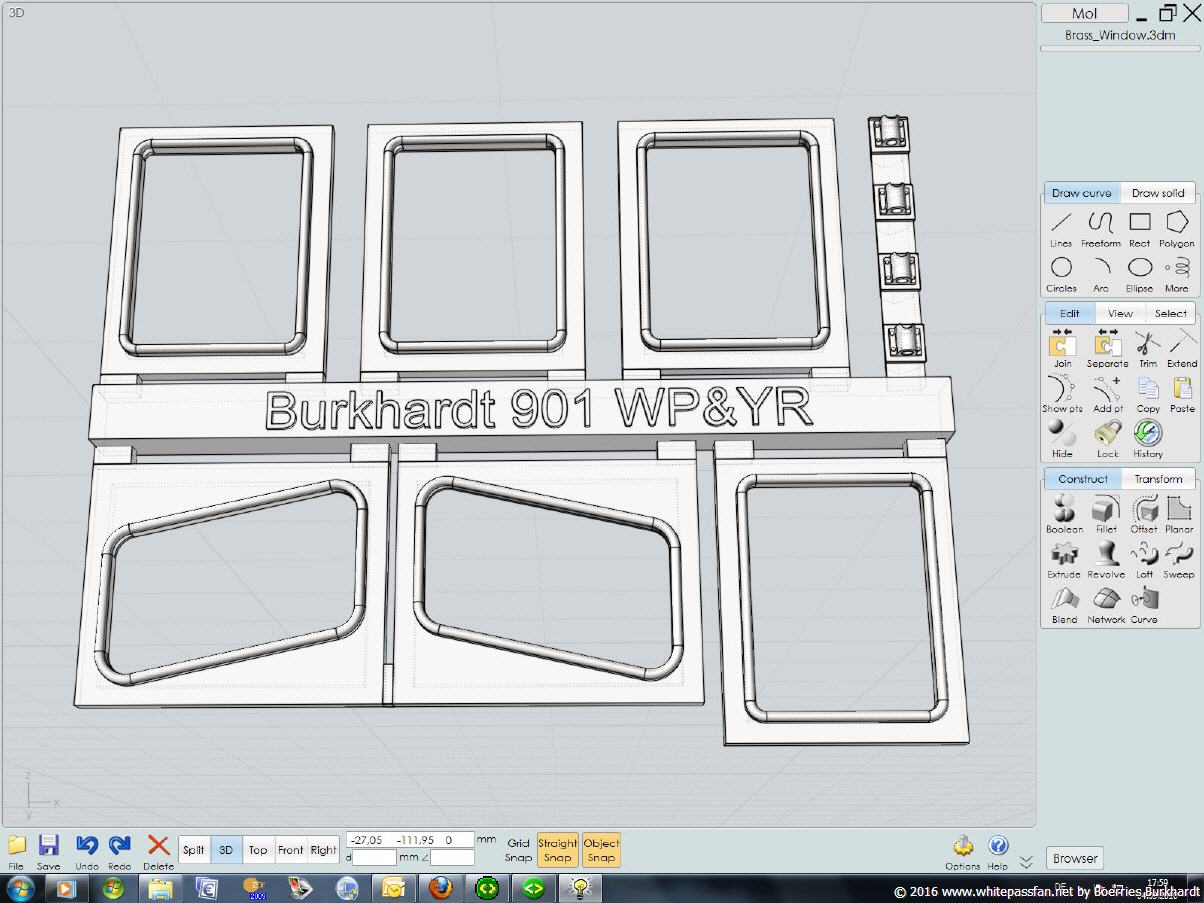Select the Trim scissors tool
The image size is (1204, 903).
coord(1147,348)
